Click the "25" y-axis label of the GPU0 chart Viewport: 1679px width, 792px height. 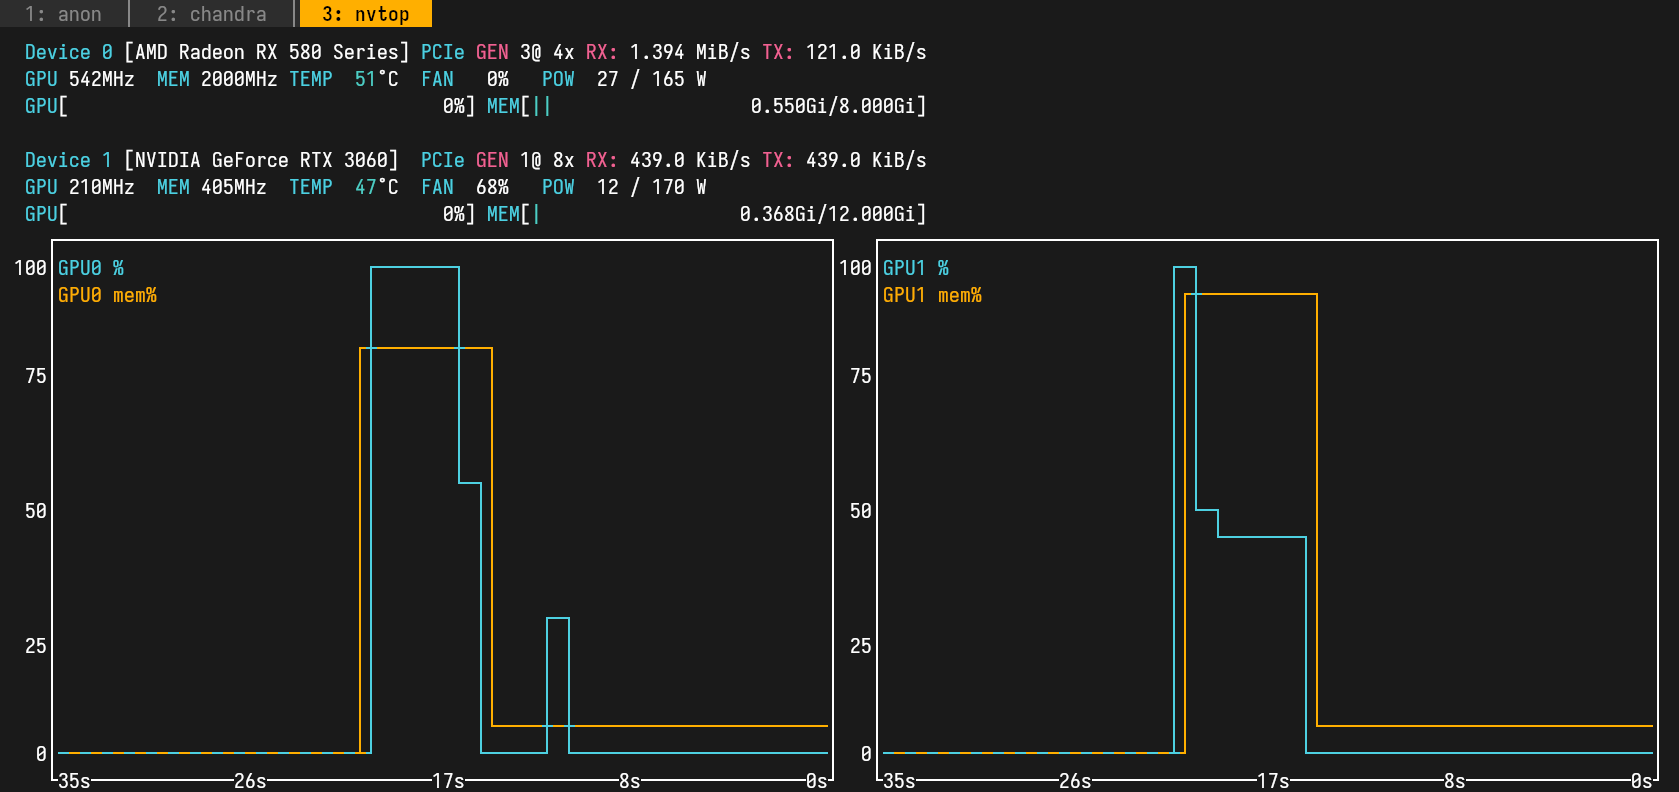36,646
